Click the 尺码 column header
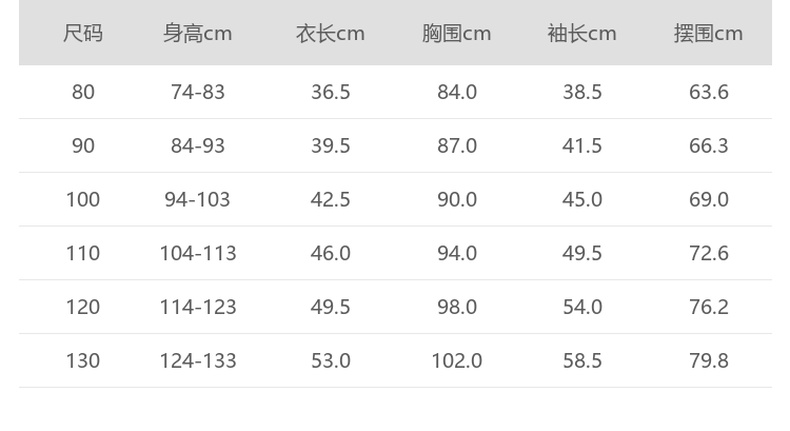The image size is (790, 431). (x=83, y=34)
